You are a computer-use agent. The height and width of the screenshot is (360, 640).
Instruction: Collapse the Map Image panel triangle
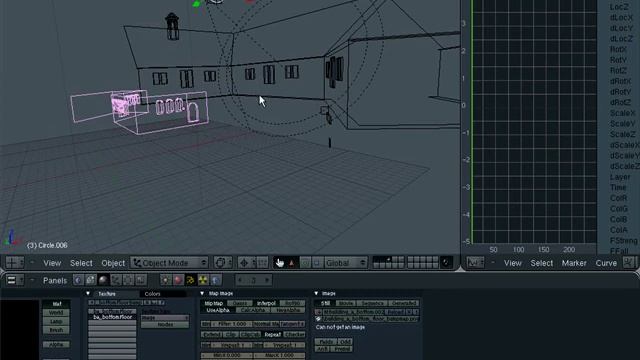coord(202,293)
